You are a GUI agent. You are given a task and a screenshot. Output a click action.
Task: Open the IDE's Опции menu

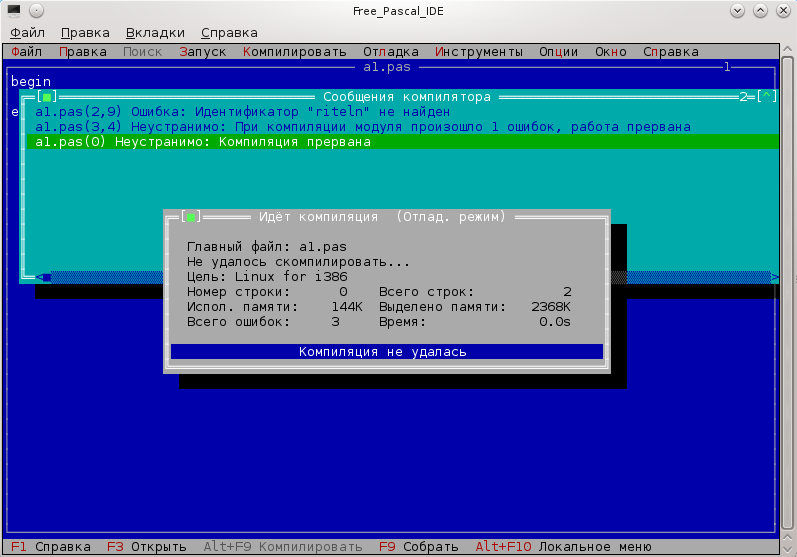coord(558,52)
